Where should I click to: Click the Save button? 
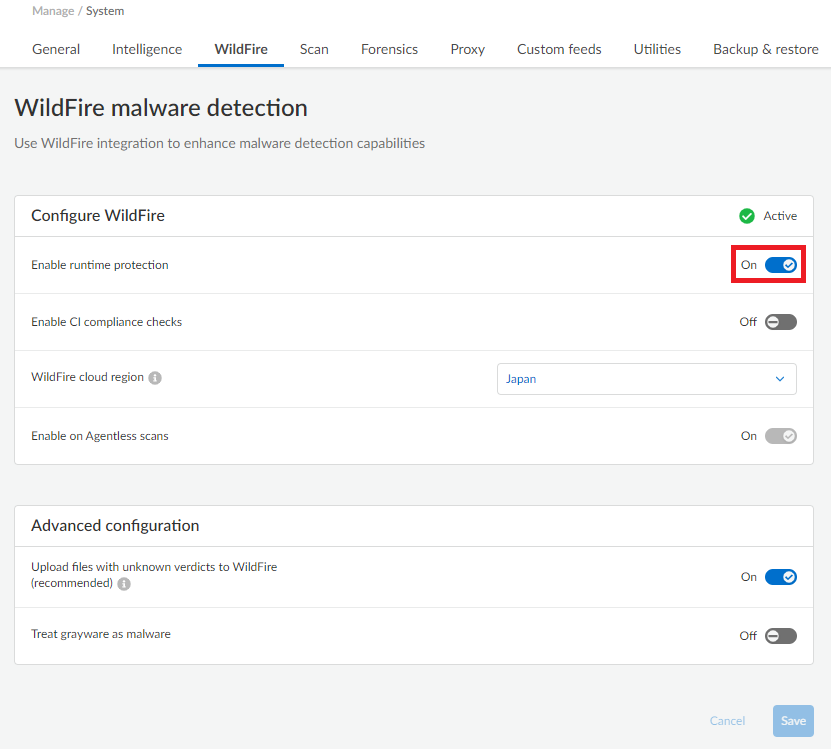pos(793,721)
